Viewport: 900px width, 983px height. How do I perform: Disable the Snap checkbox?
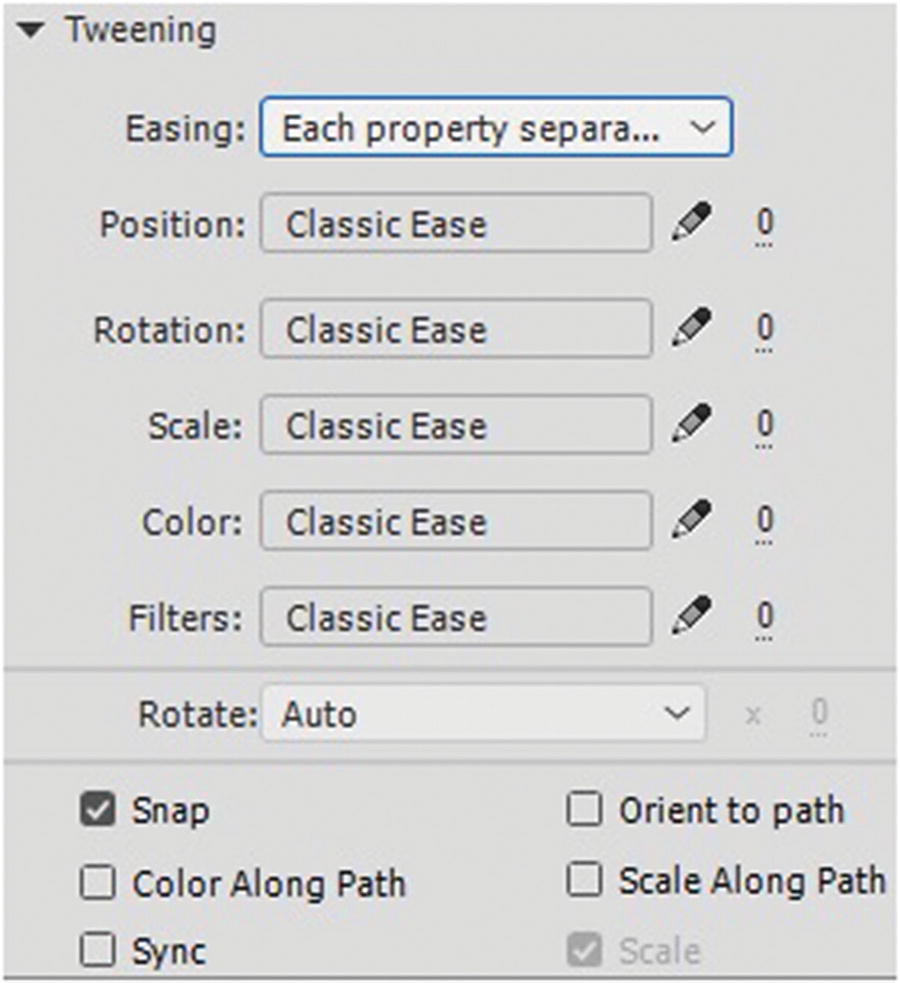click(97, 811)
